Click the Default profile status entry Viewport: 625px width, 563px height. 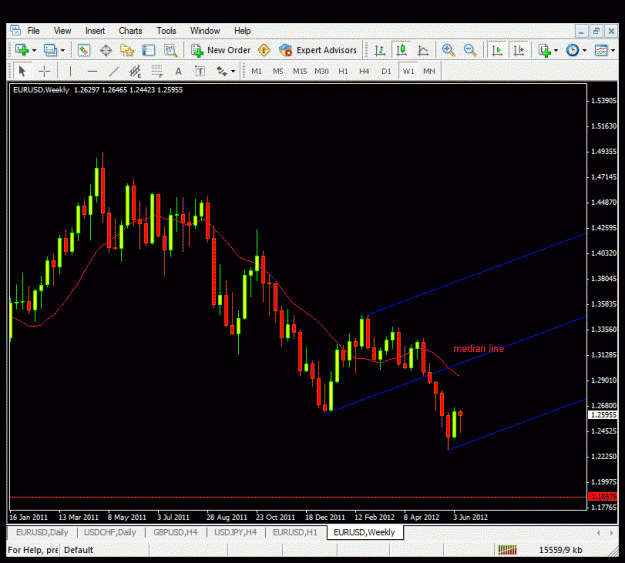pyautogui.click(x=79, y=550)
